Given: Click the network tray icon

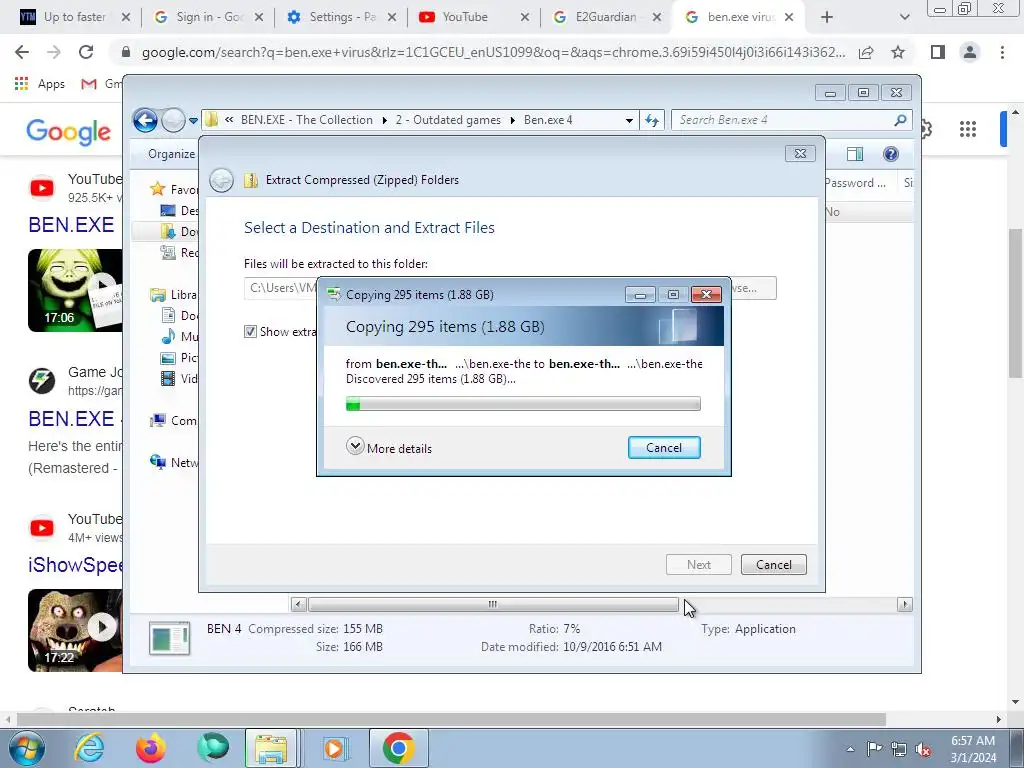Looking at the screenshot, I should [899, 749].
